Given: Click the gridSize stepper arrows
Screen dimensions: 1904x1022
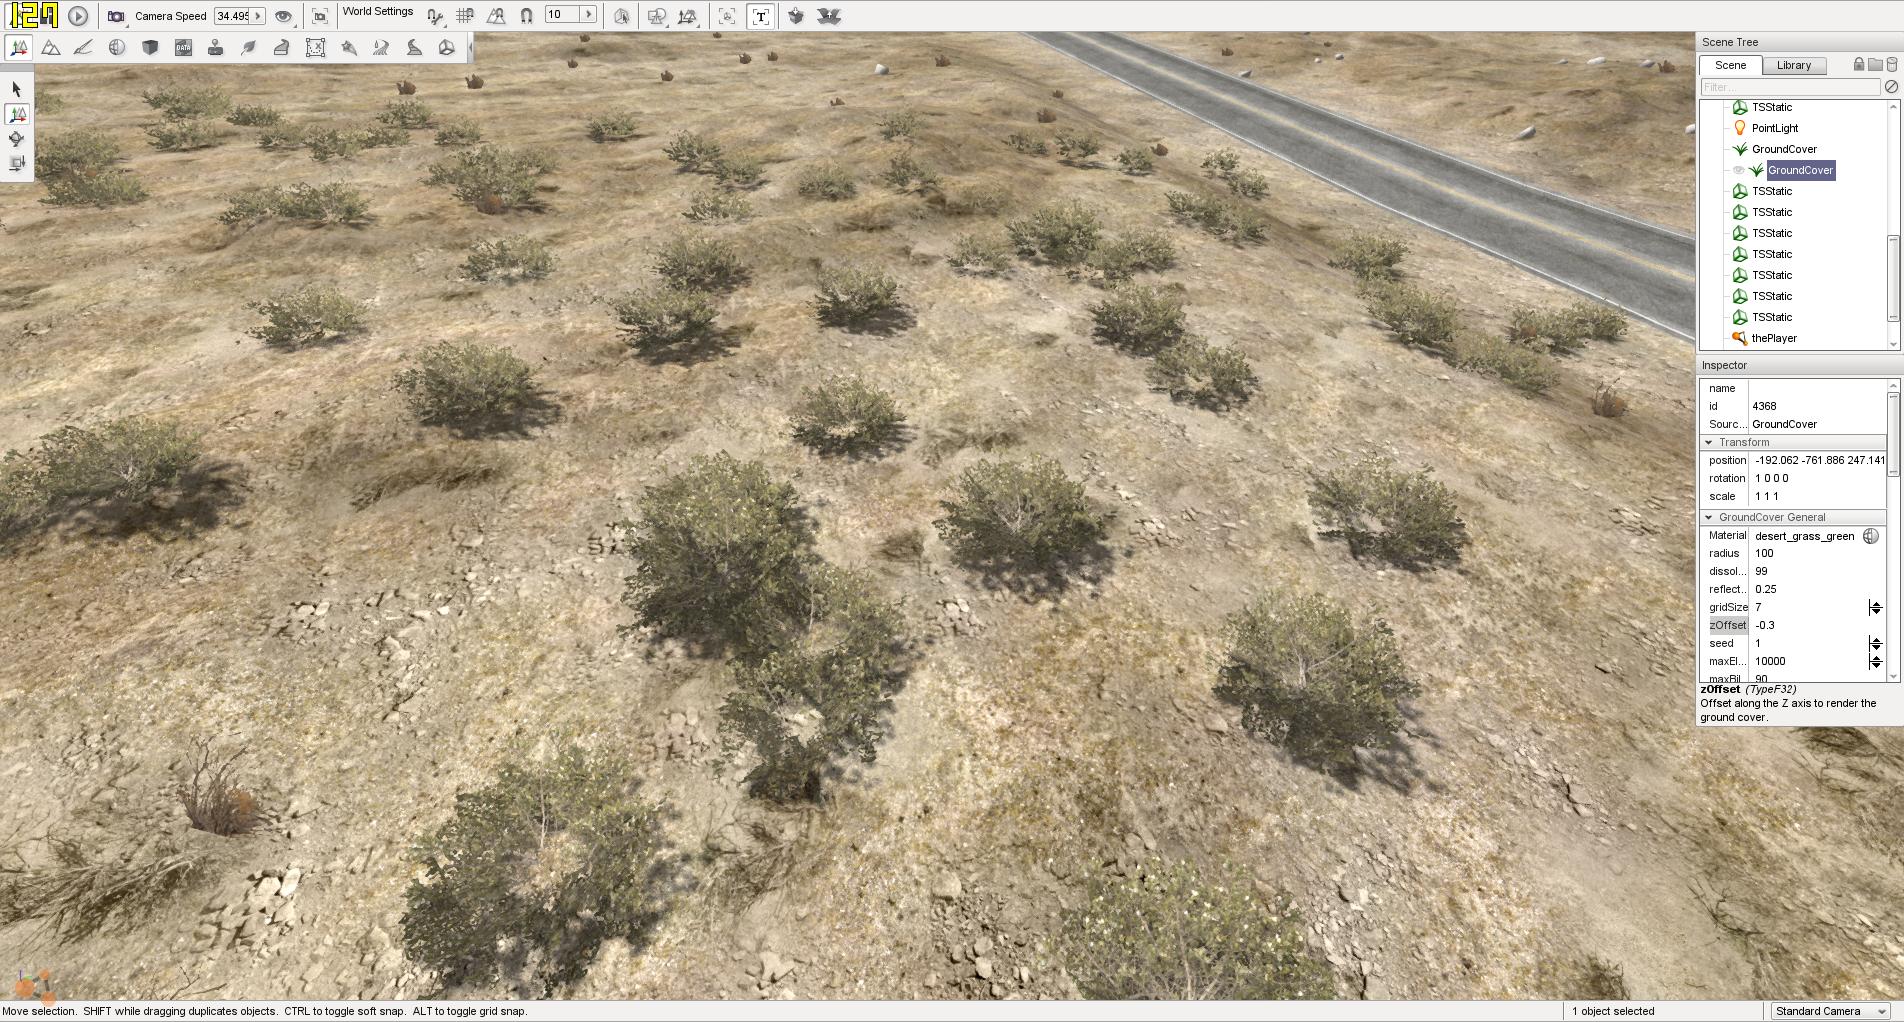Looking at the screenshot, I should click(x=1875, y=607).
